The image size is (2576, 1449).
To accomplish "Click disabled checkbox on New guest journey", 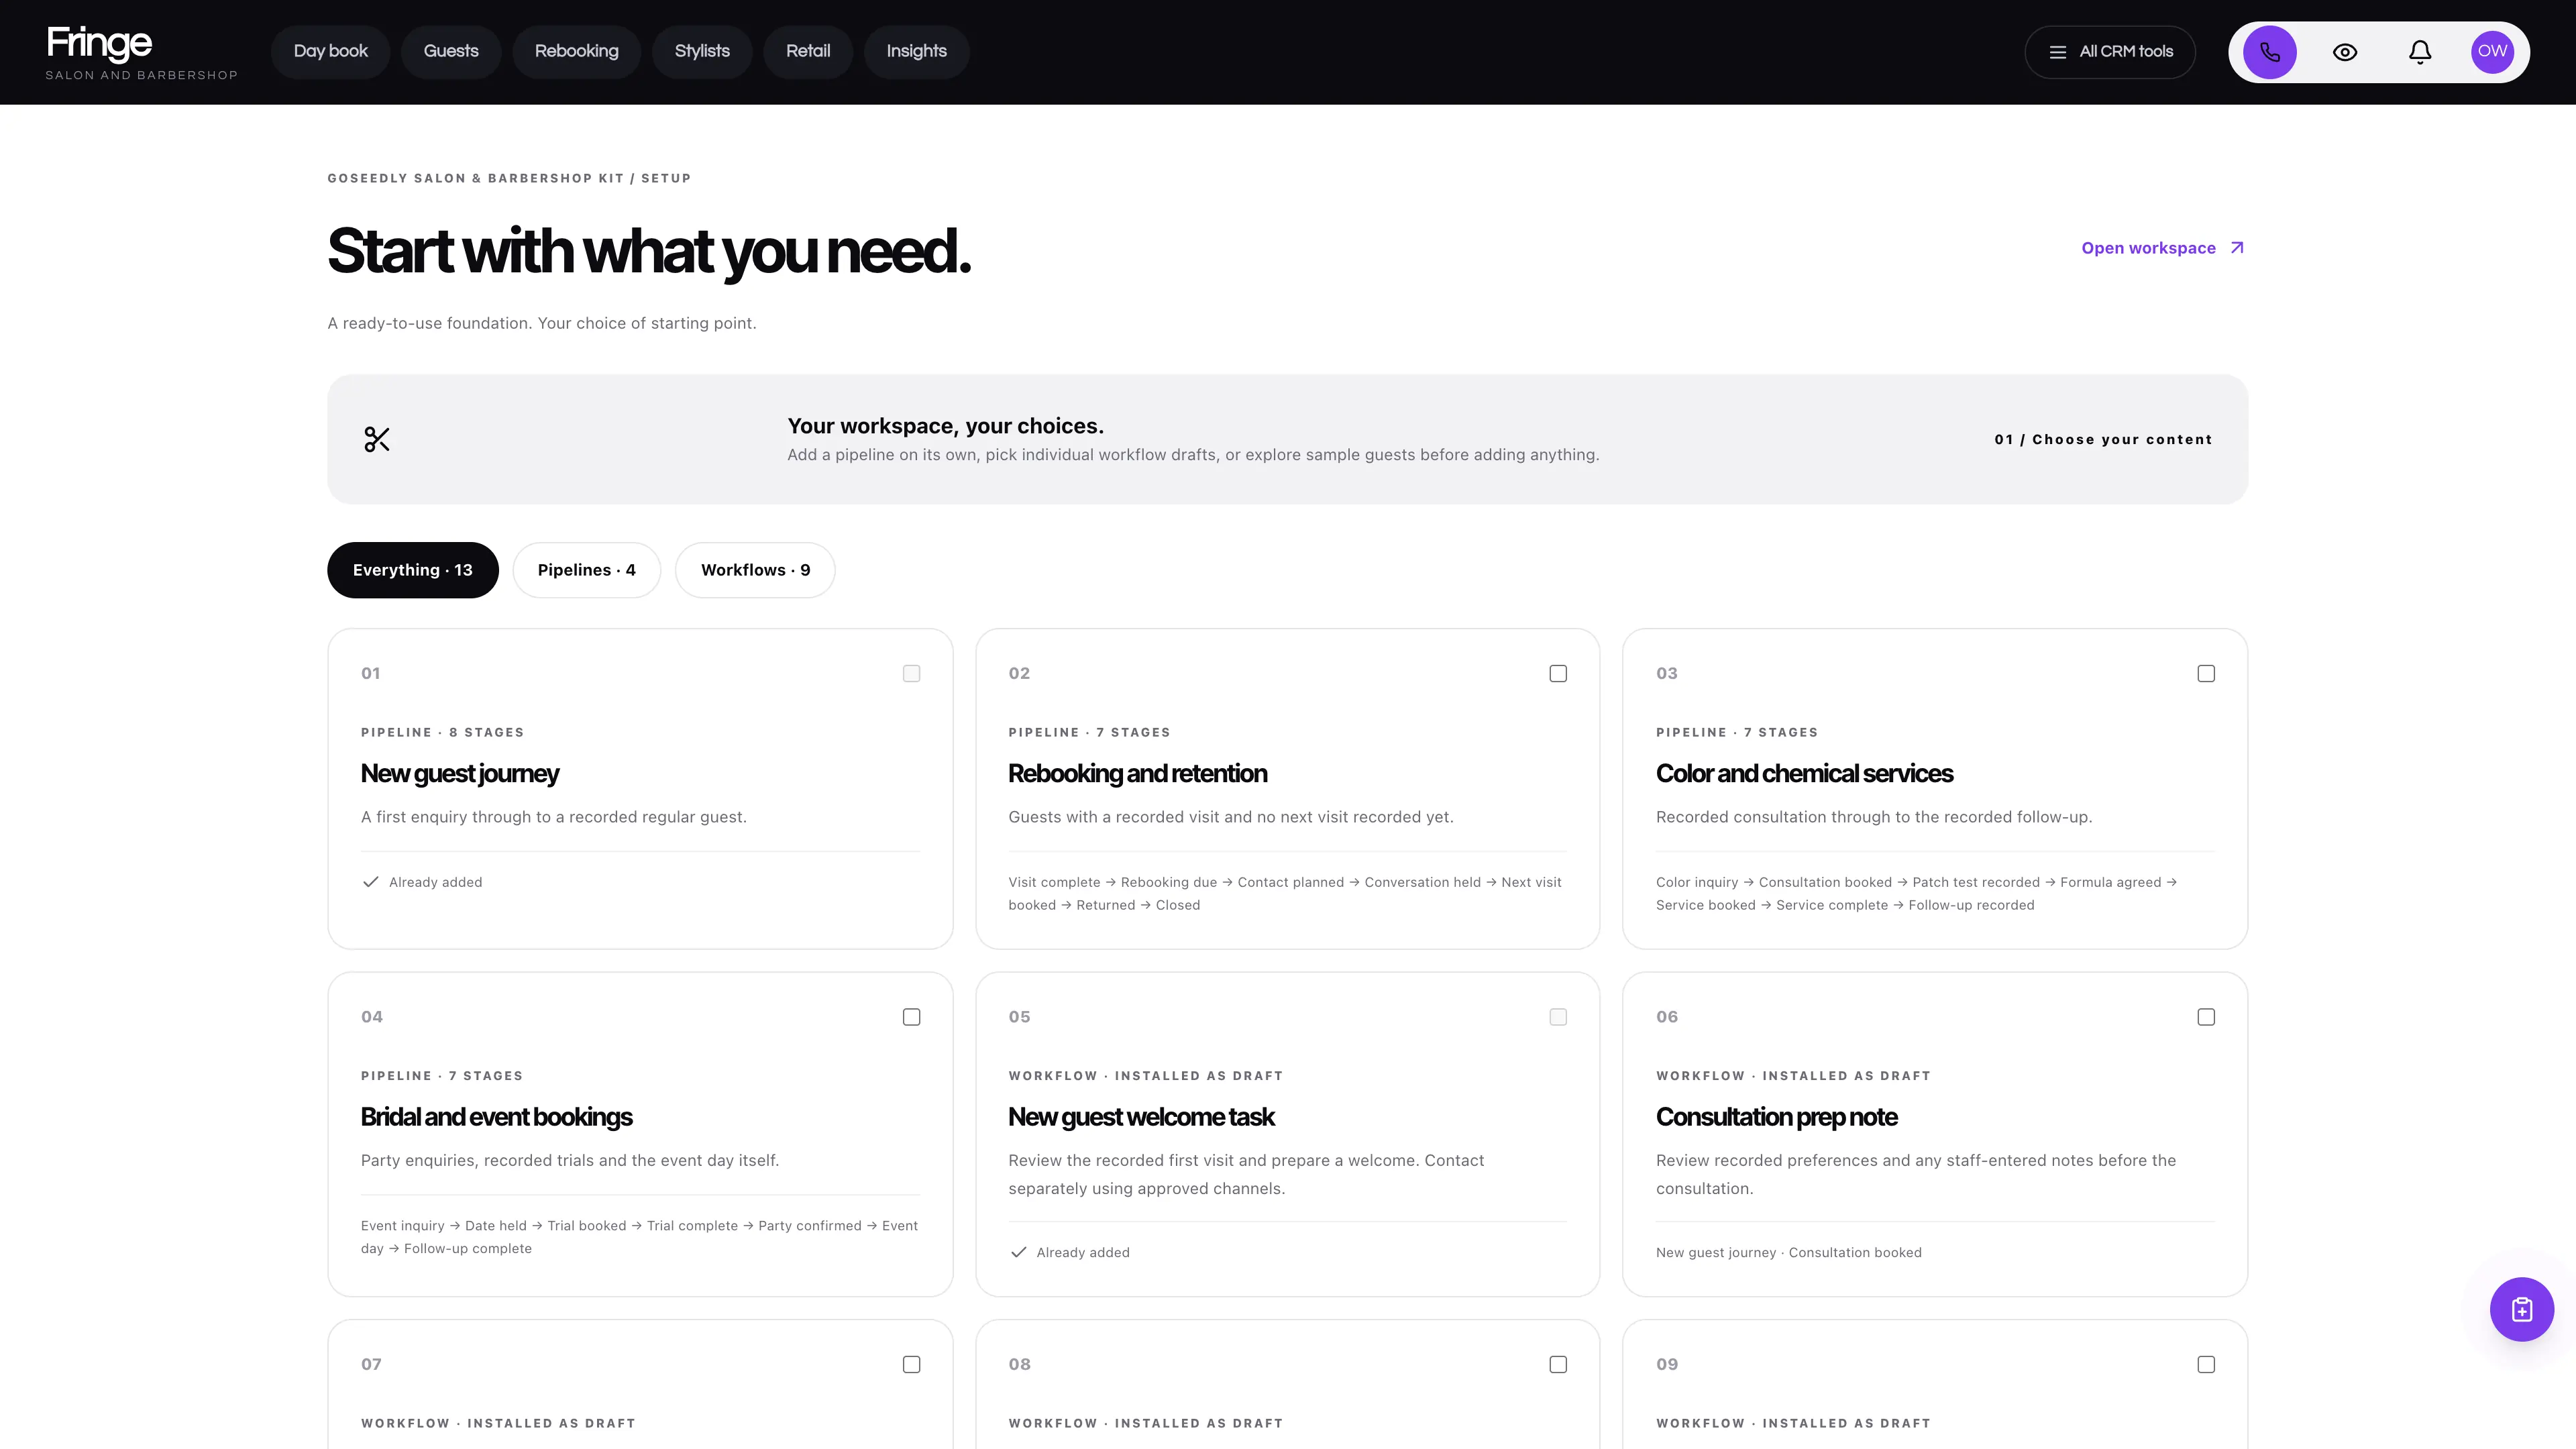I will click(911, 673).
